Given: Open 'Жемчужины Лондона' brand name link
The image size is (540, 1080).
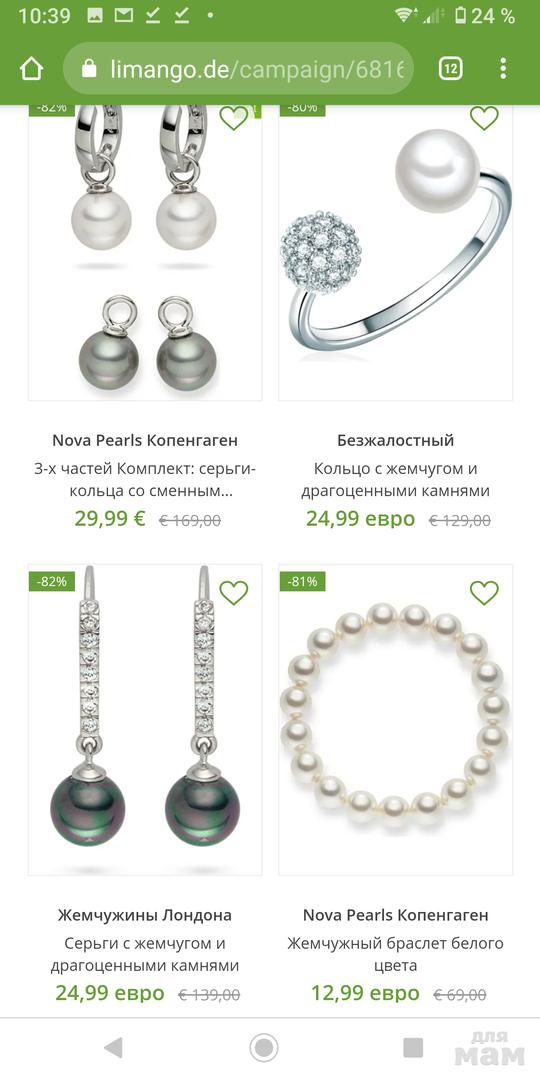Looking at the screenshot, I should tap(145, 915).
